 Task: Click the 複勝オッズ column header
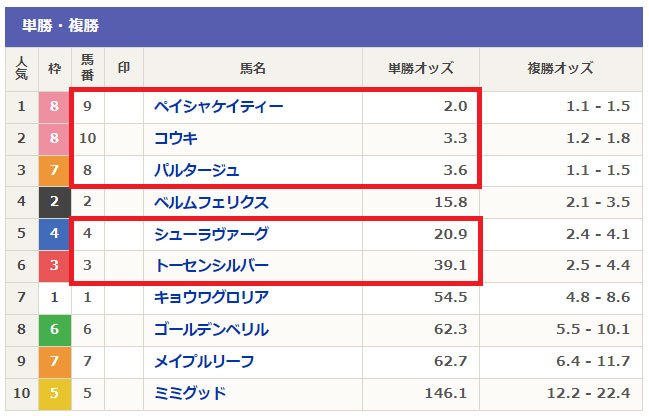560,69
